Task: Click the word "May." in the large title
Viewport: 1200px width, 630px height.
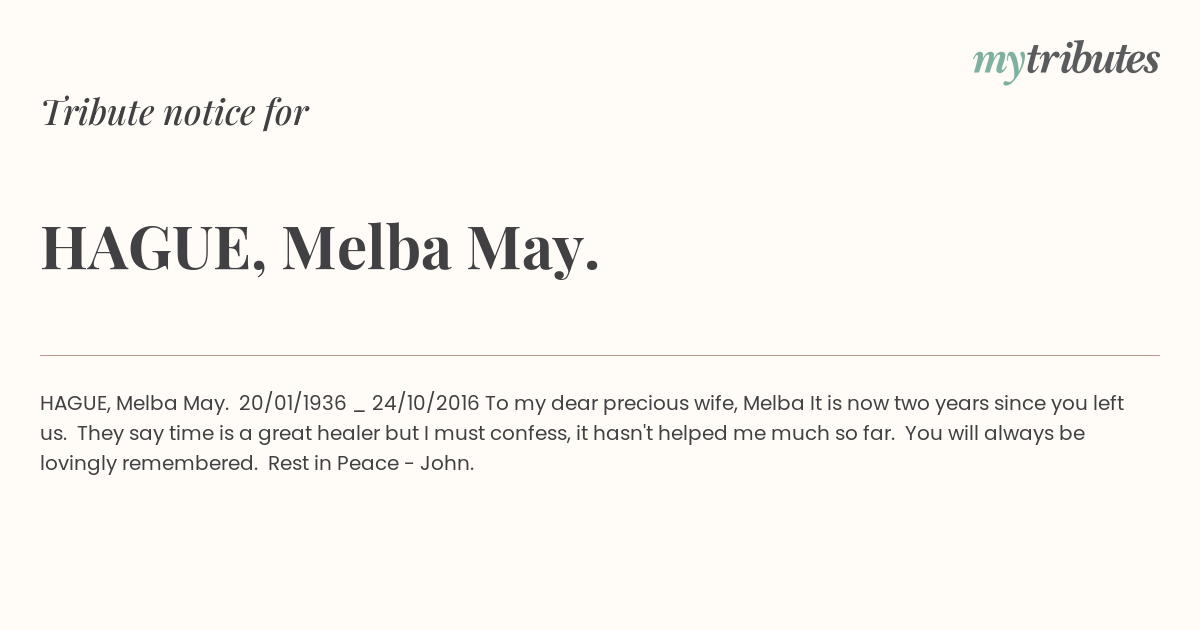Action: point(534,252)
